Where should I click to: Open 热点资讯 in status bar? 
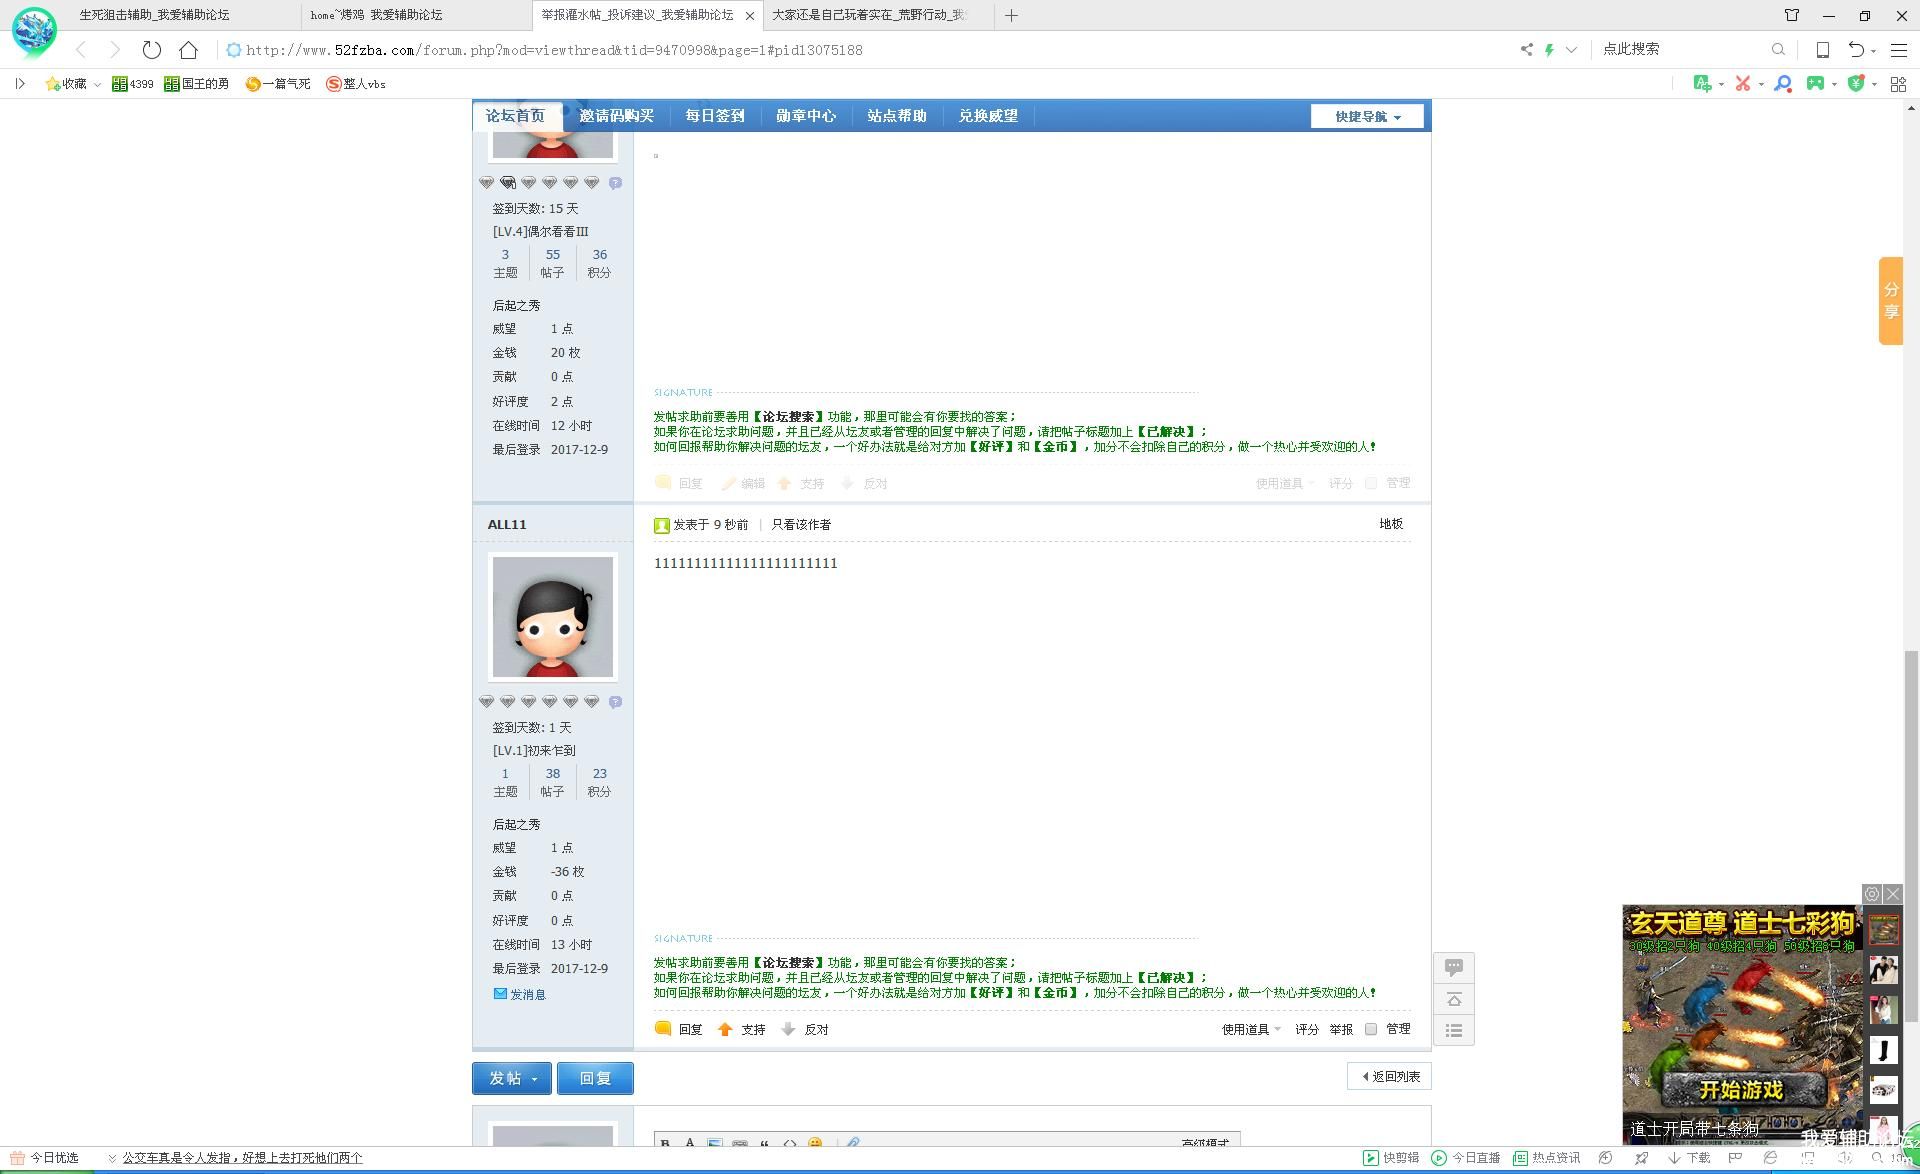1547,1158
